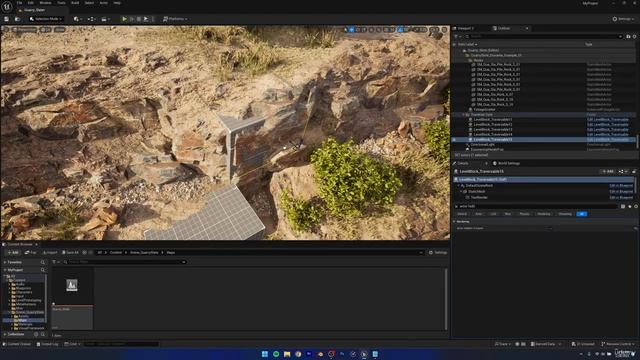Click Derived Data in the status bar
640x360 pixels.
[545, 344]
